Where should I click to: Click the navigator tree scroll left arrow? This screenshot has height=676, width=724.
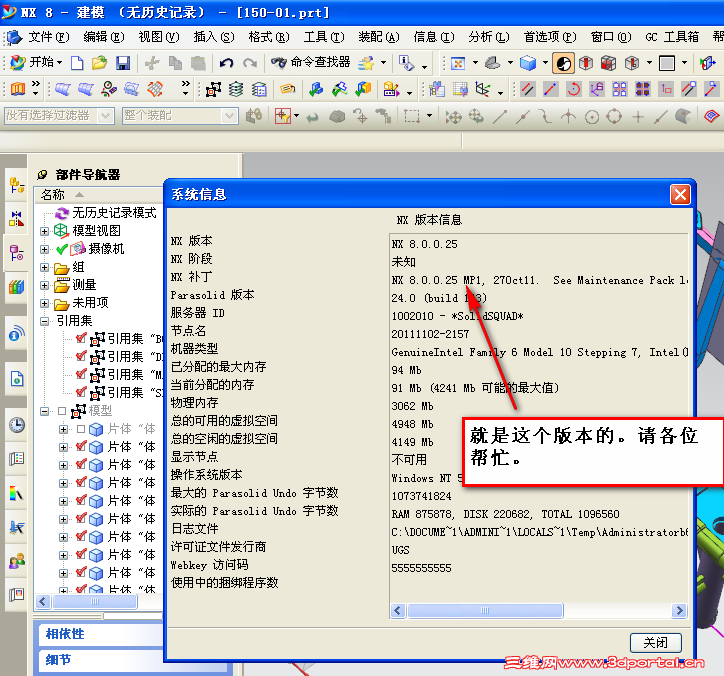pyautogui.click(x=43, y=601)
